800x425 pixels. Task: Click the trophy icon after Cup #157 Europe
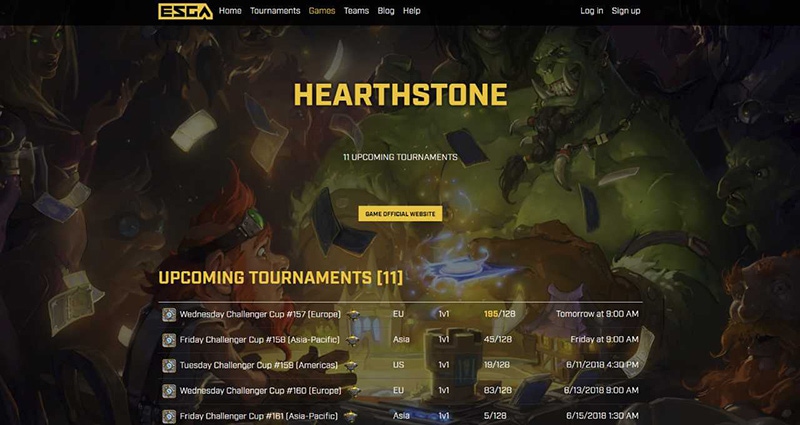pos(353,315)
